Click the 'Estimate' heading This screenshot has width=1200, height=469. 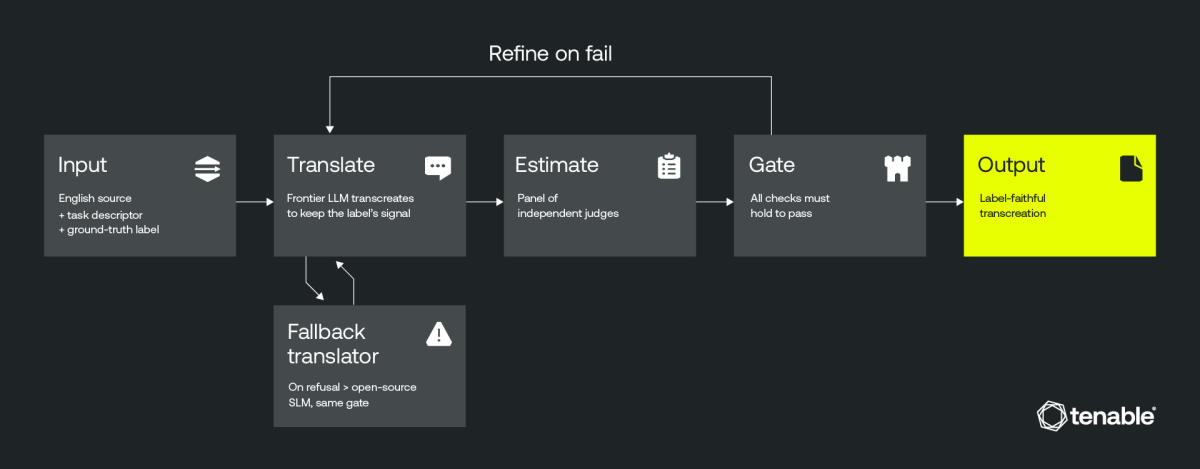tap(557, 165)
